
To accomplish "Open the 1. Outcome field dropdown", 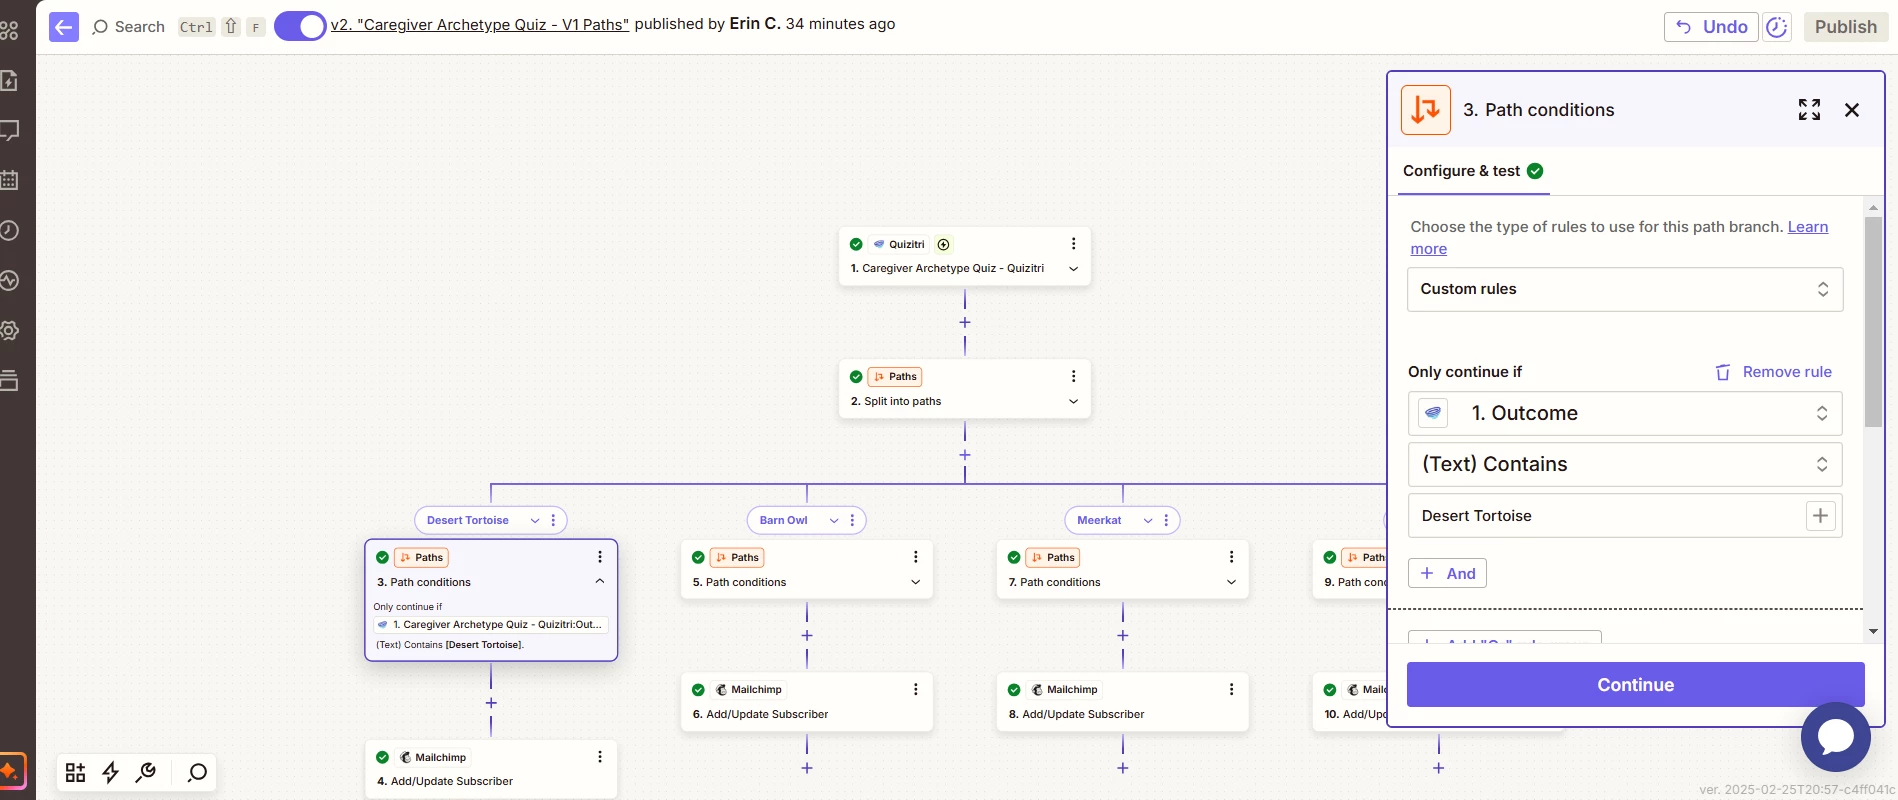I will click(x=1625, y=413).
